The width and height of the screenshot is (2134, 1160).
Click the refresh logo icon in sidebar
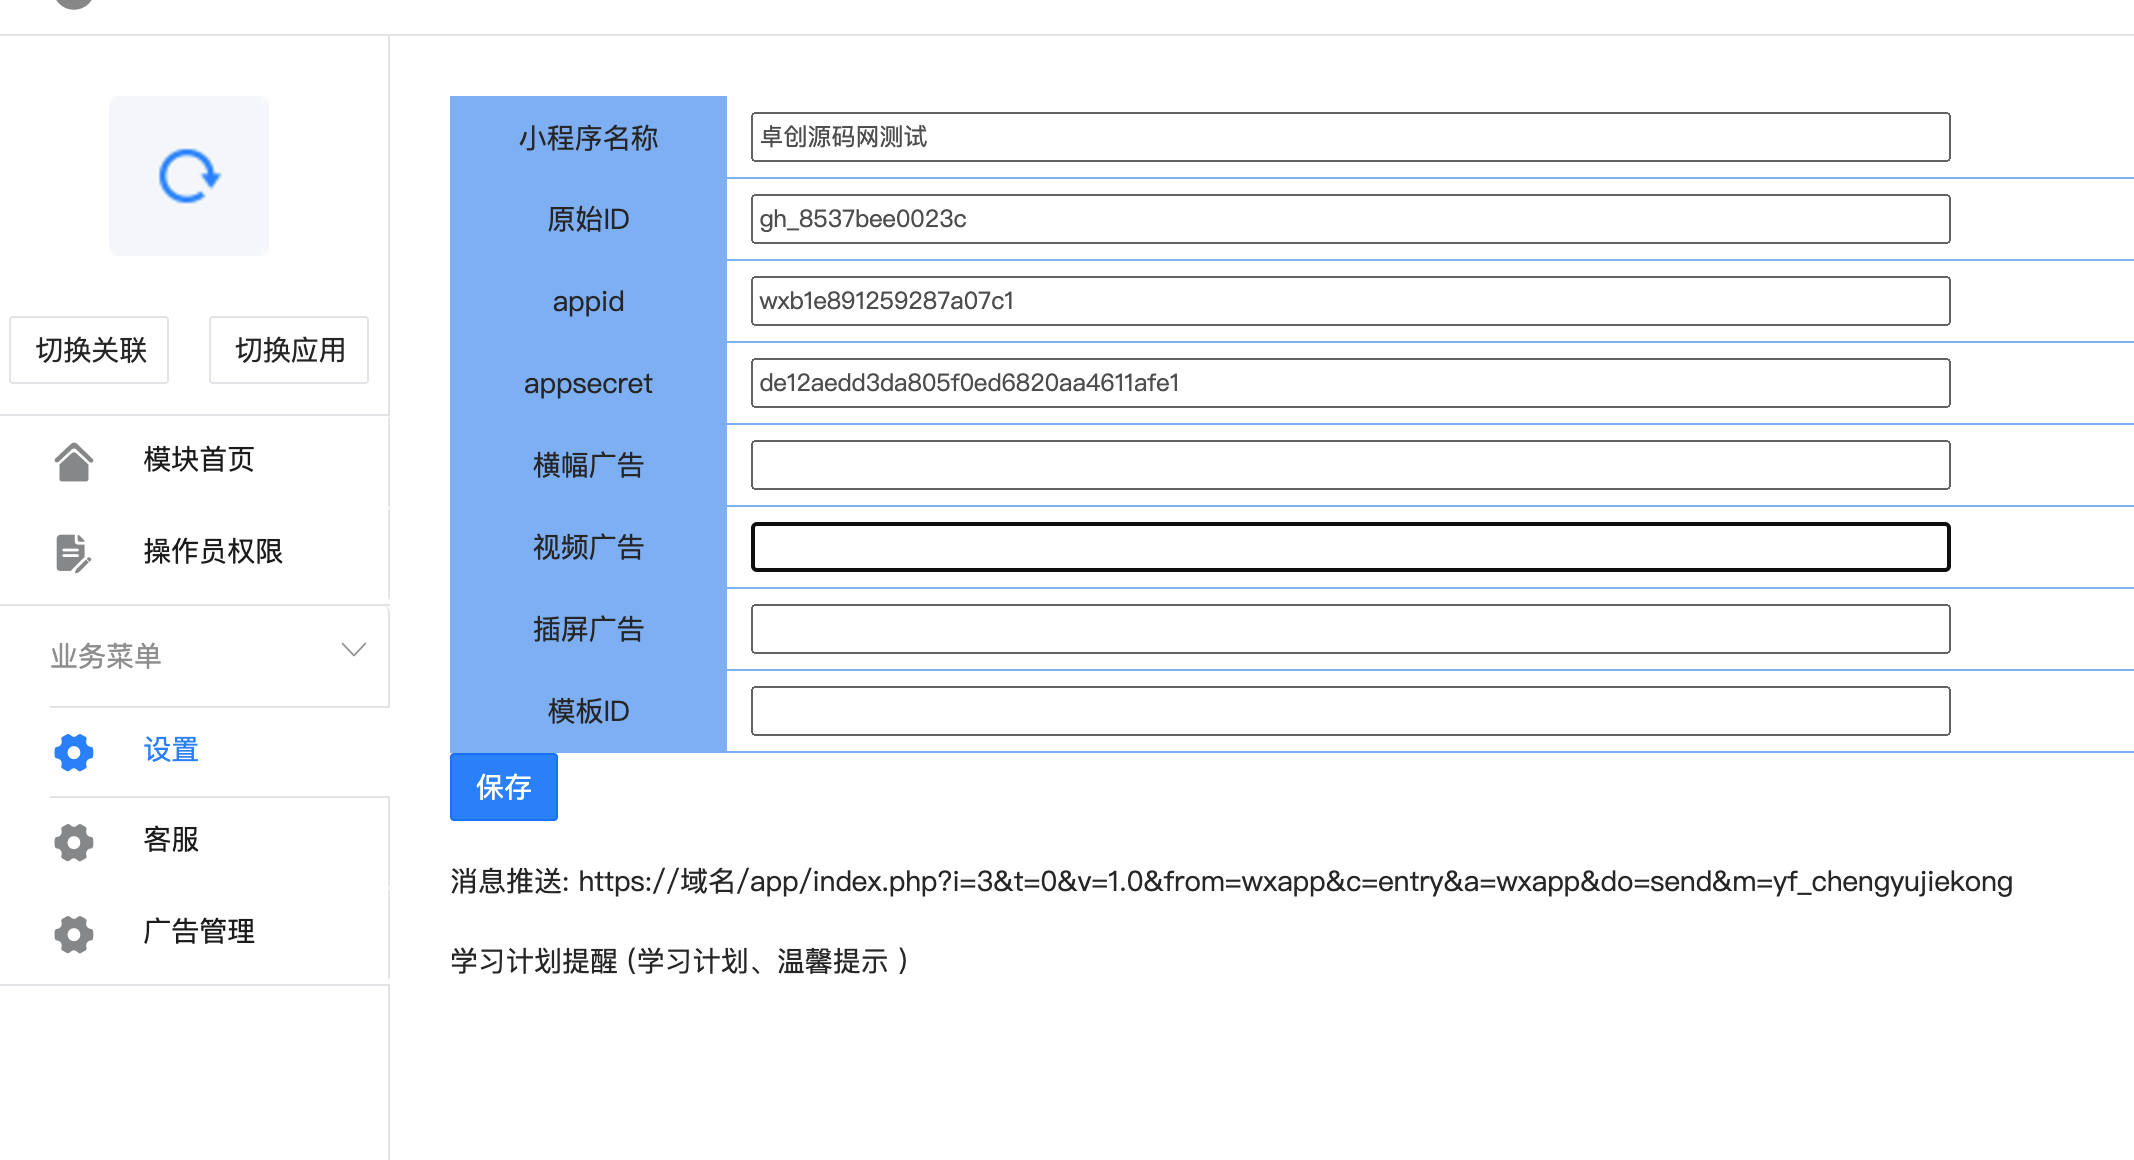189,176
